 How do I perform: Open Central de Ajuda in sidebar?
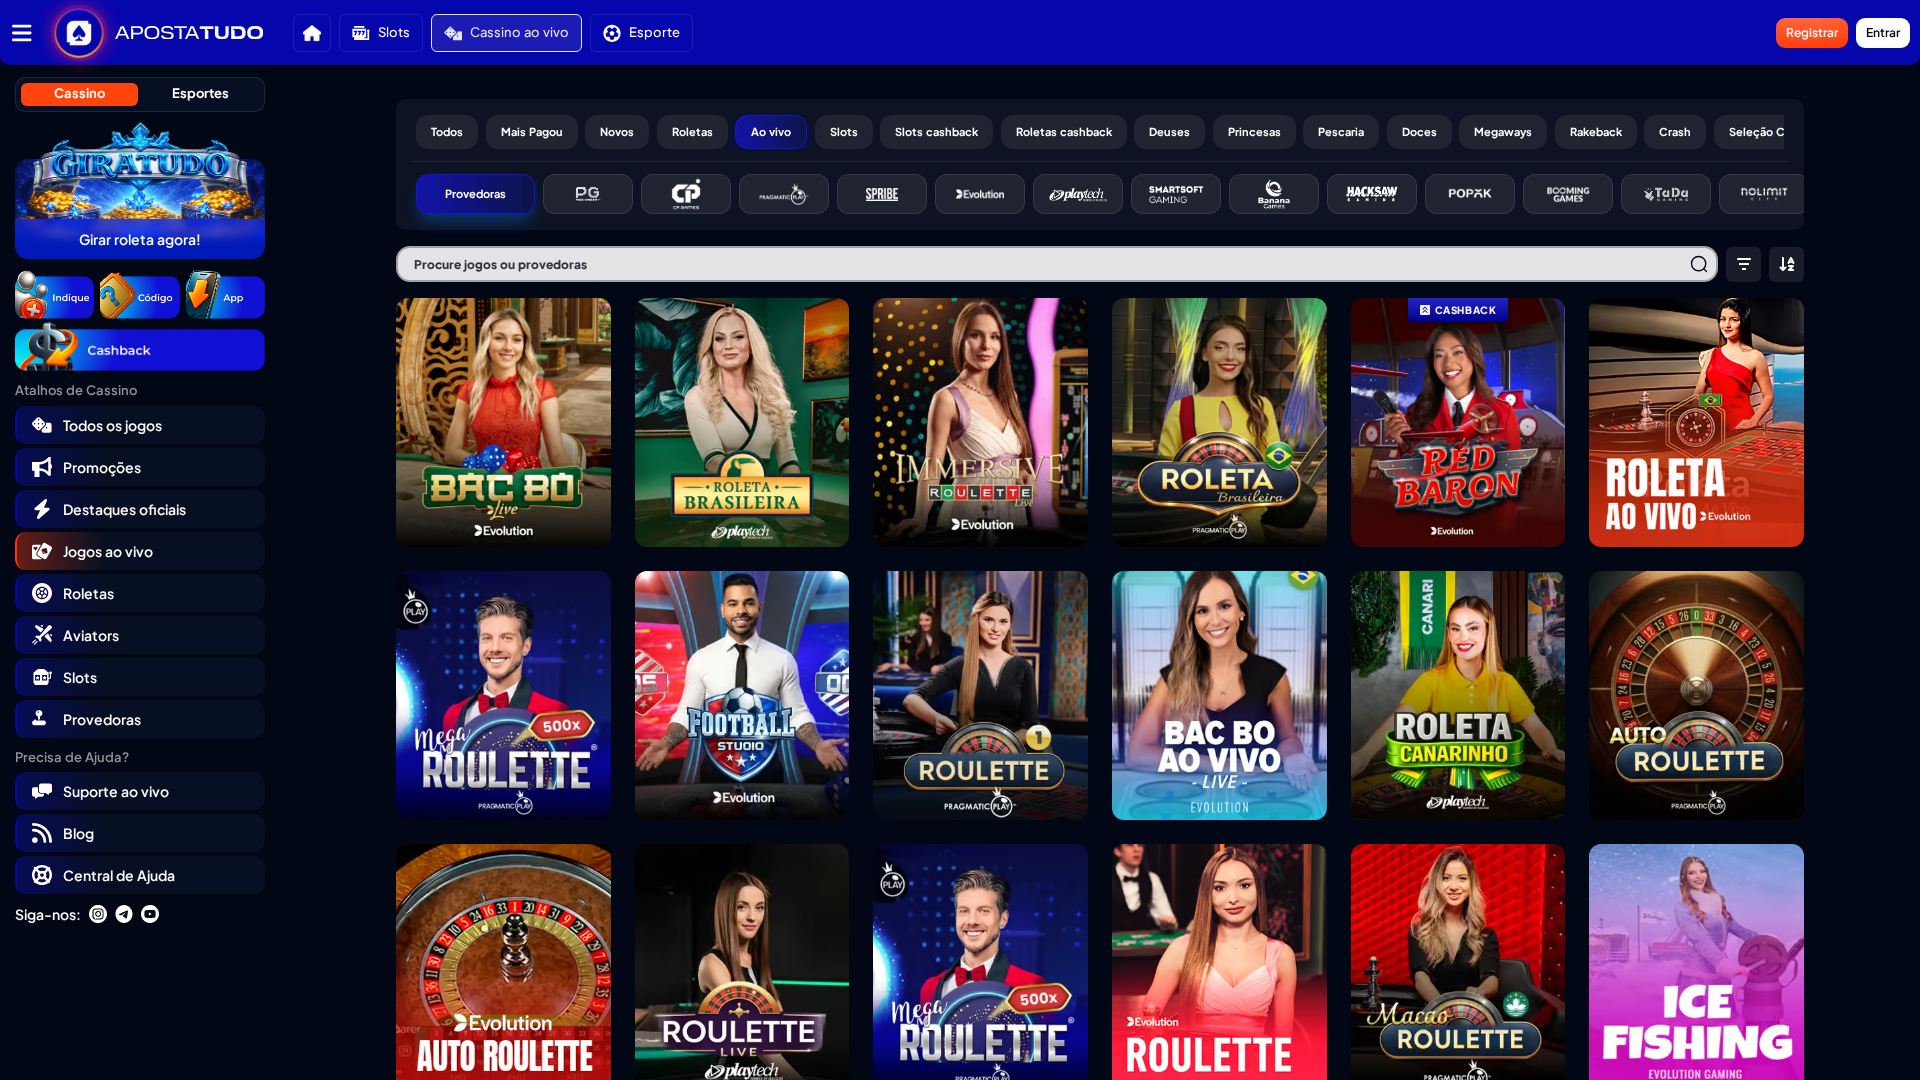coord(140,875)
